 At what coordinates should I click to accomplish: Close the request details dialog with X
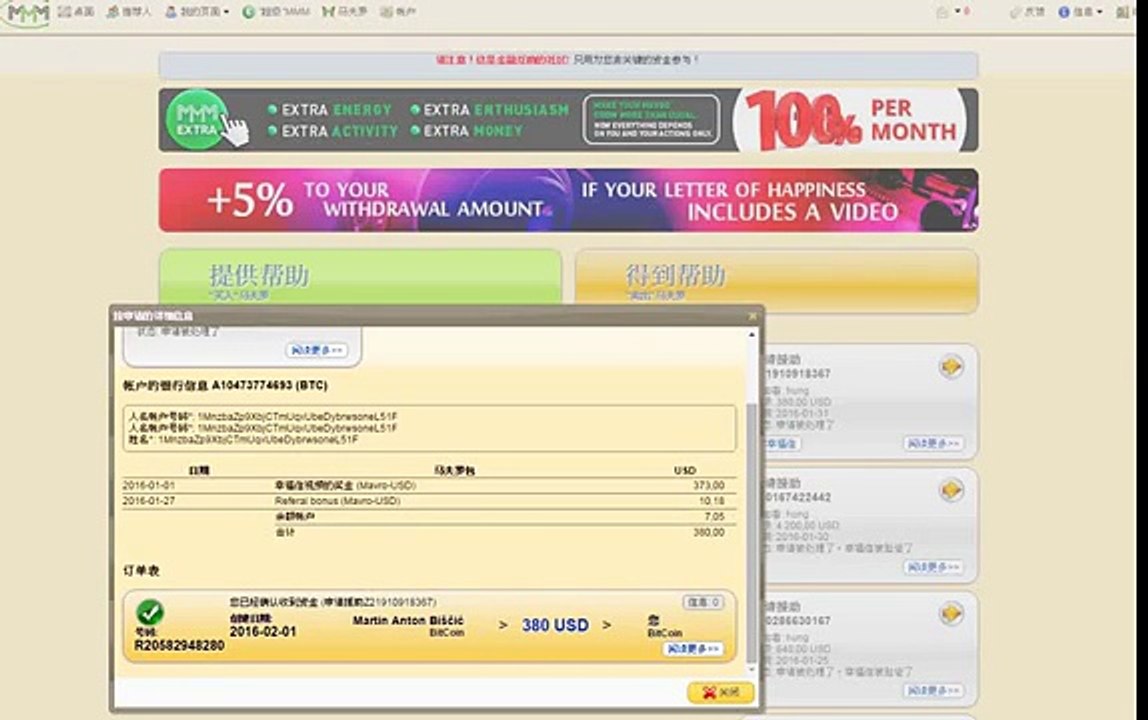coord(752,316)
